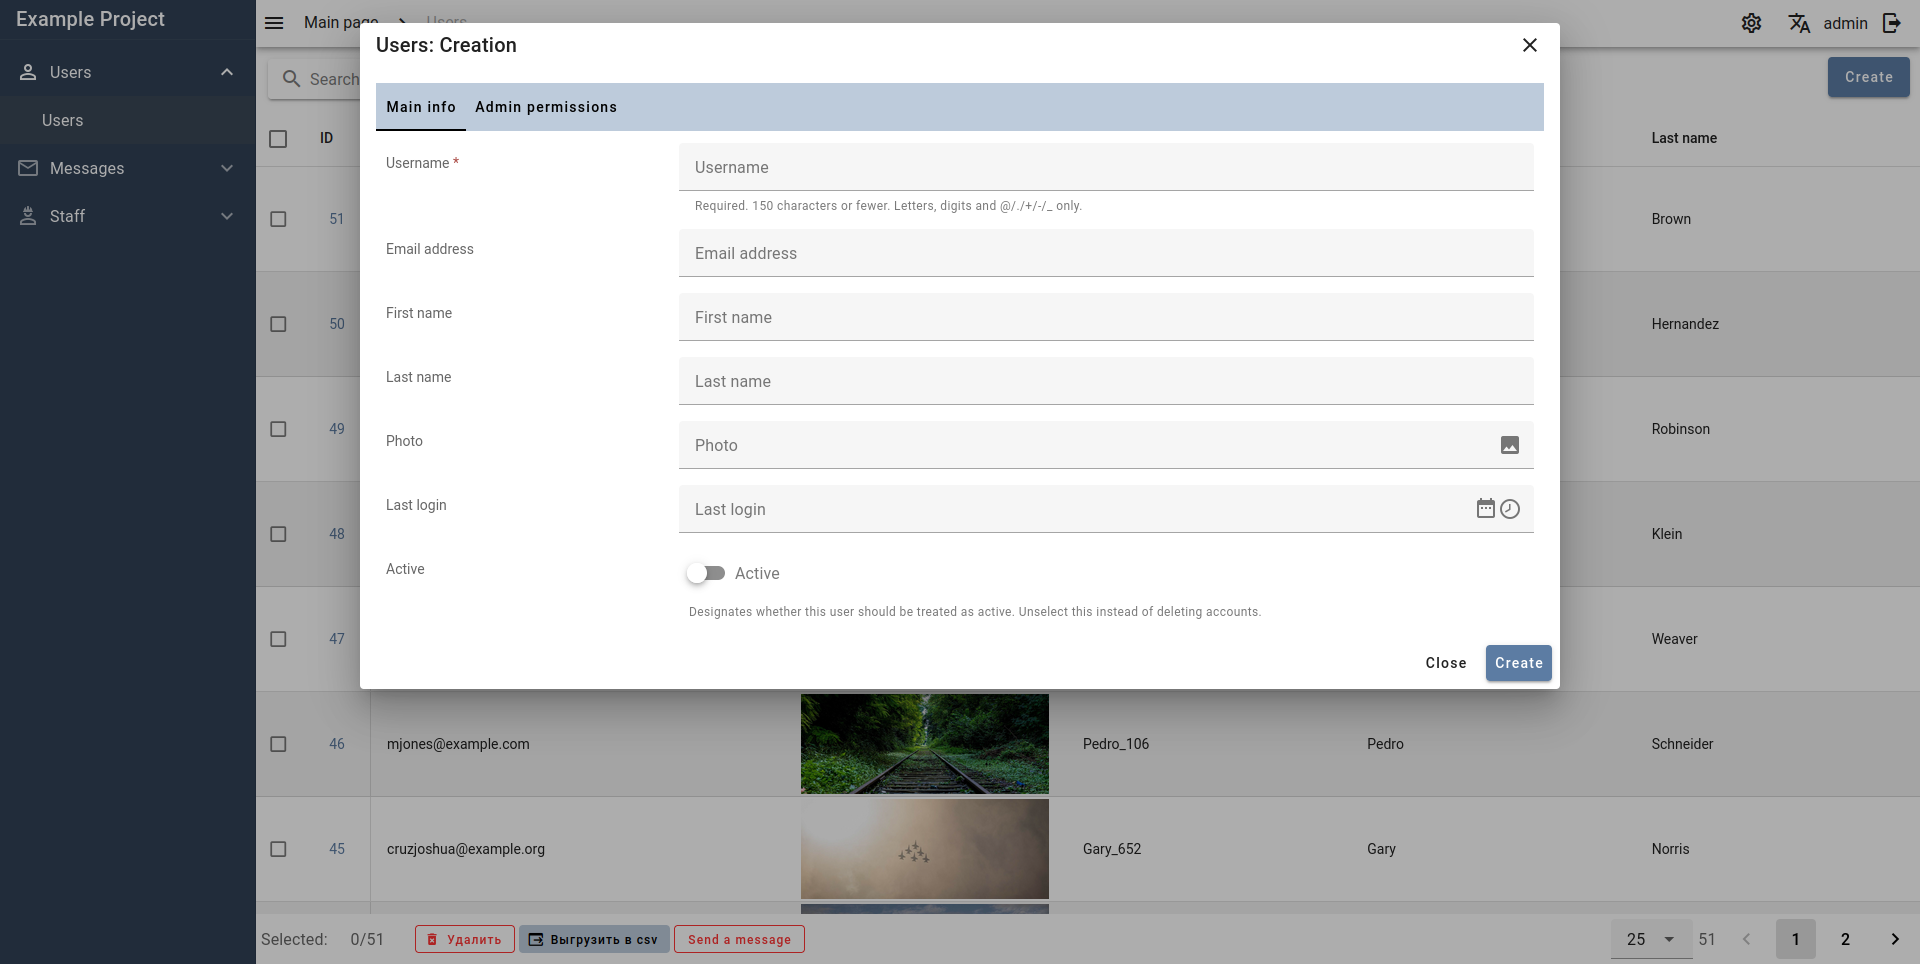This screenshot has height=964, width=1920.
Task: Switch to Main info tab
Action: point(421,107)
